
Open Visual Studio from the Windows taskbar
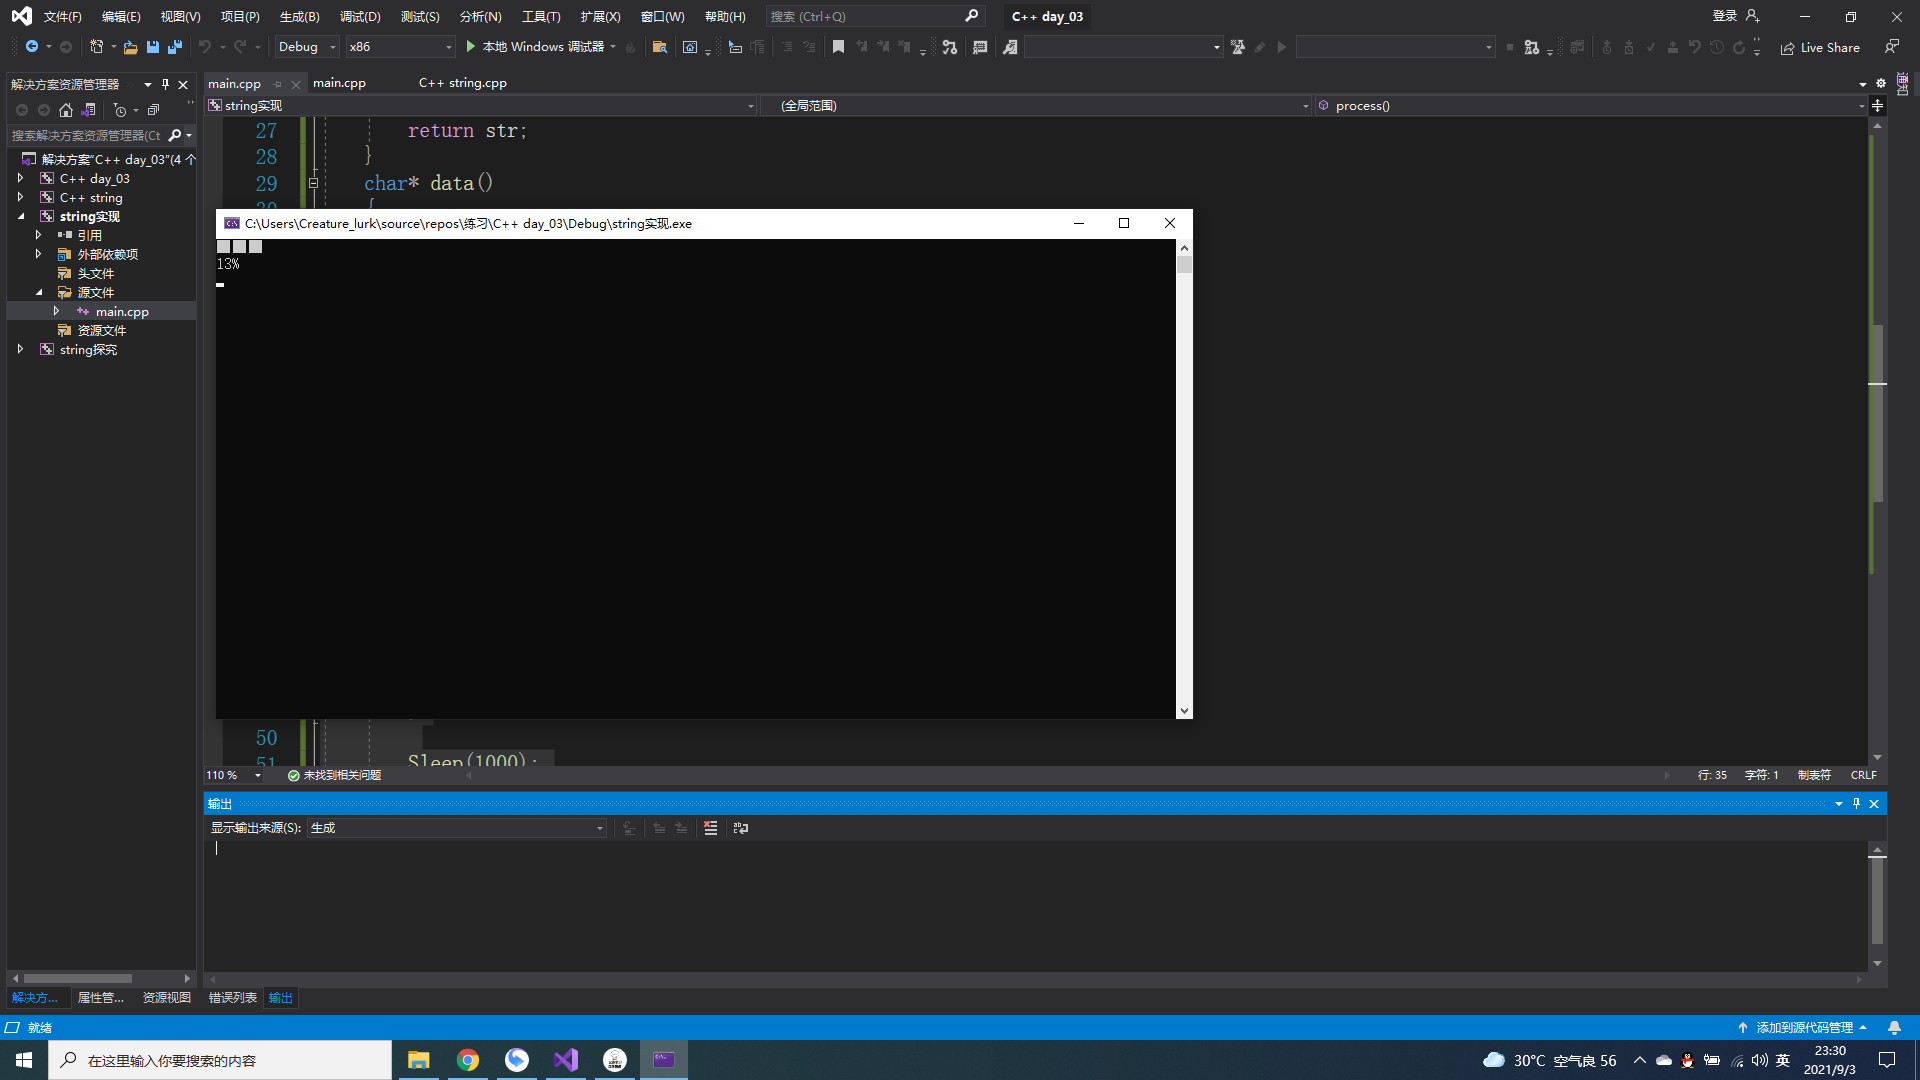pos(566,1060)
